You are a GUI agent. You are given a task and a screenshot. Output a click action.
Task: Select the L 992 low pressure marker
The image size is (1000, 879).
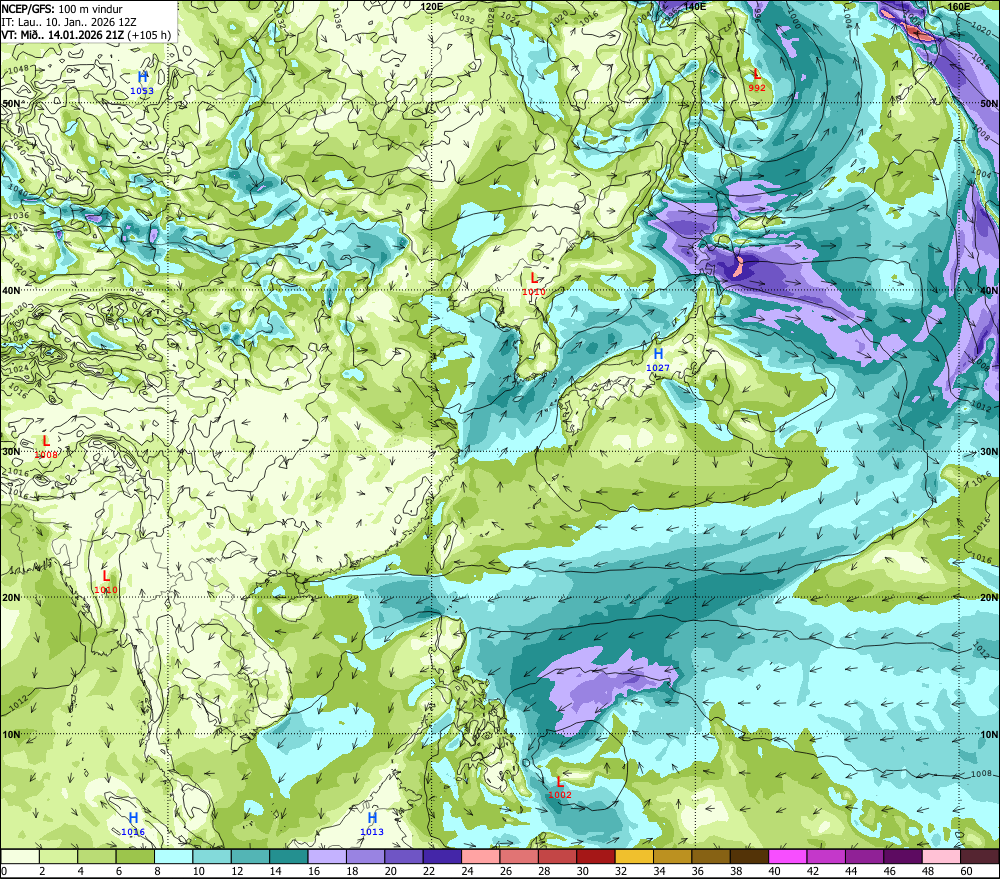point(757,80)
